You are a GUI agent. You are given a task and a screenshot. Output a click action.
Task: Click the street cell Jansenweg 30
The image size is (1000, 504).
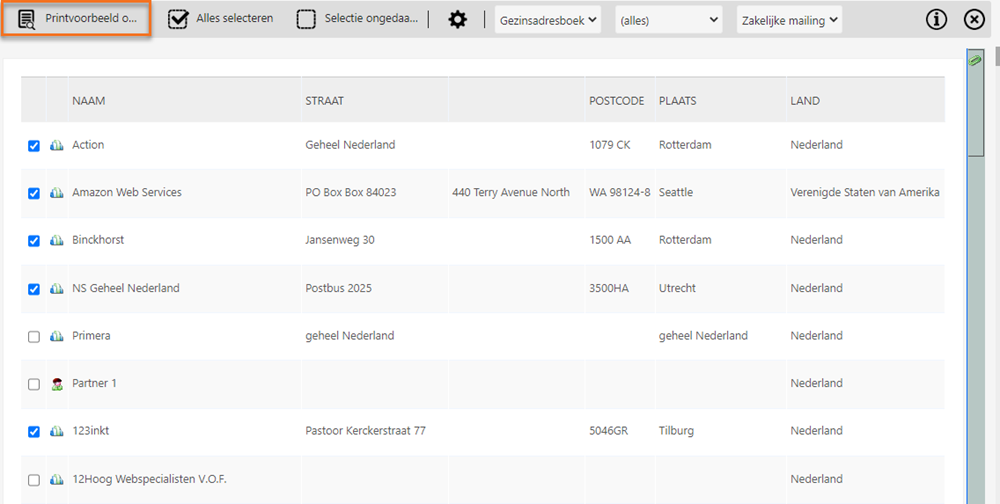[x=341, y=240]
